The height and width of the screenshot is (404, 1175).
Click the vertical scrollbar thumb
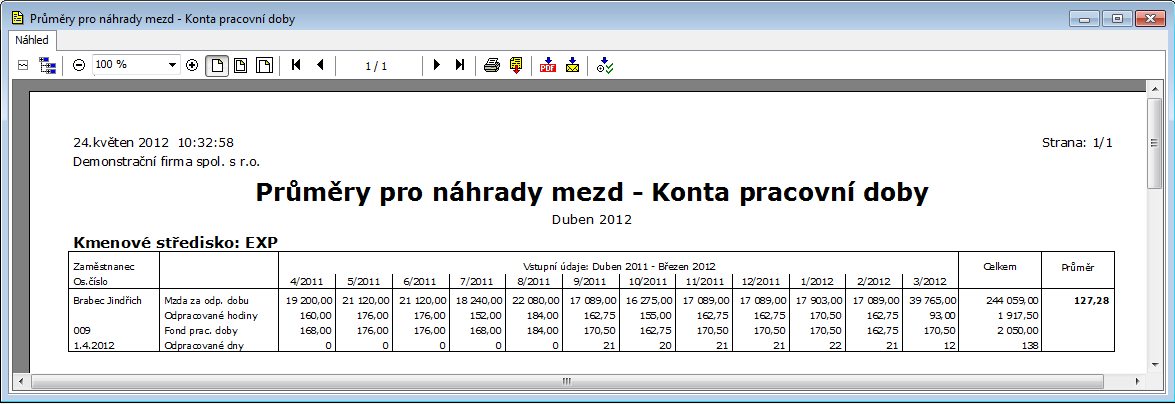tap(1155, 142)
